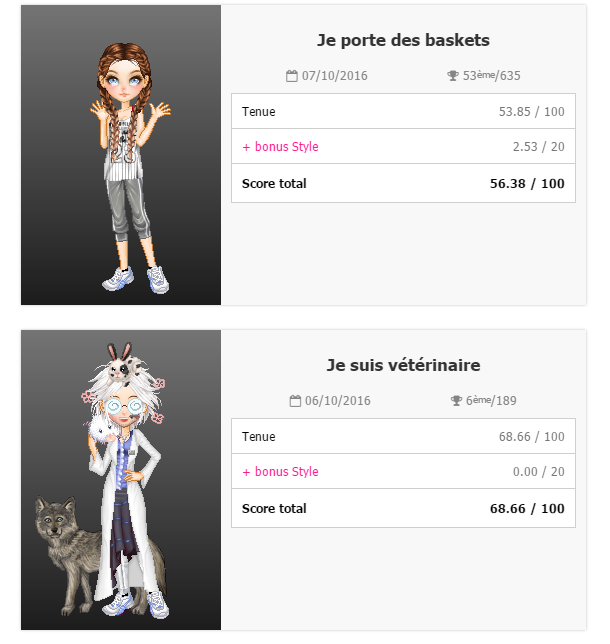
Task: Click the pink '+ bonus Style' showing 2.53
Action: click(281, 147)
